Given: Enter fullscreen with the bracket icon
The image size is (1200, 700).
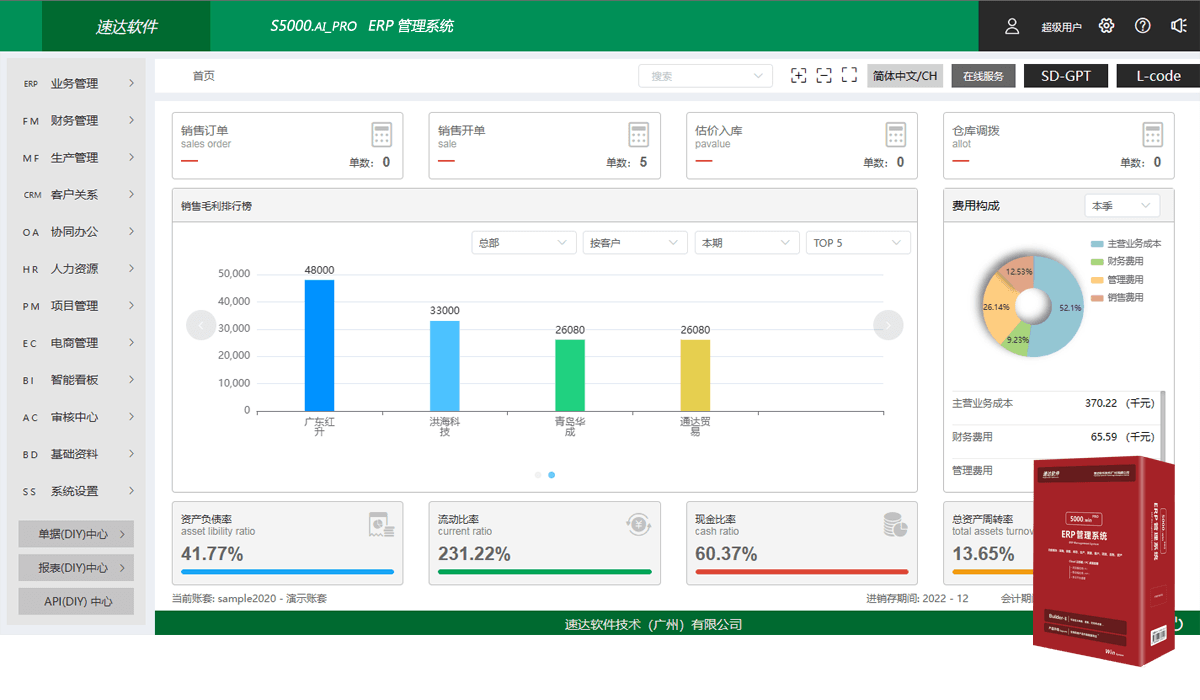Looking at the screenshot, I should tap(849, 75).
